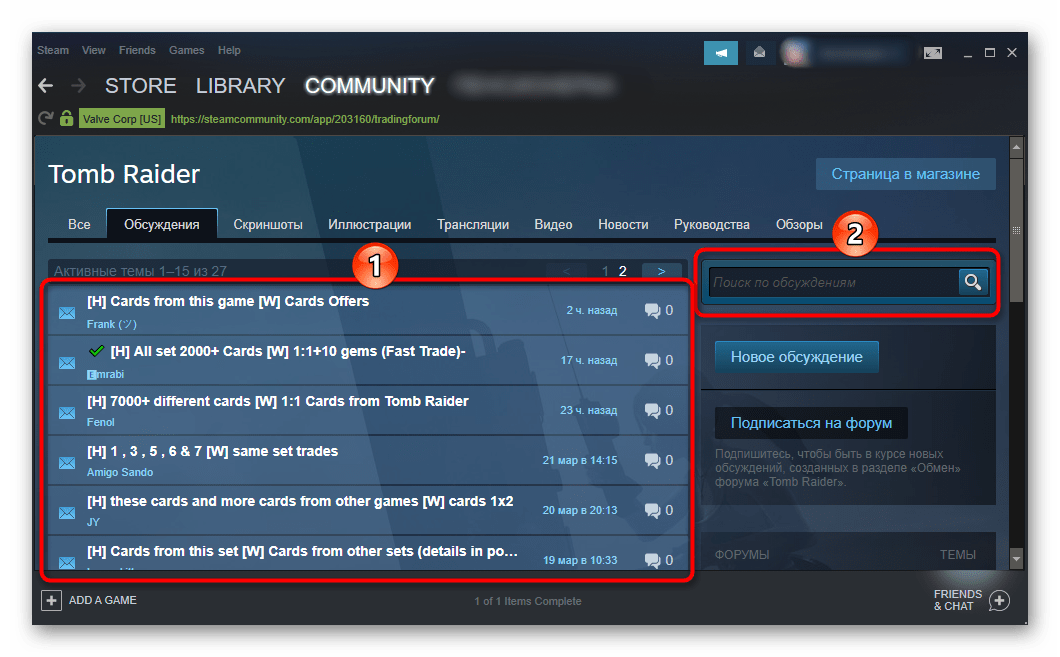This screenshot has width=1060, height=657.
Task: Switch to the Иллюстрации tab
Action: [x=370, y=224]
